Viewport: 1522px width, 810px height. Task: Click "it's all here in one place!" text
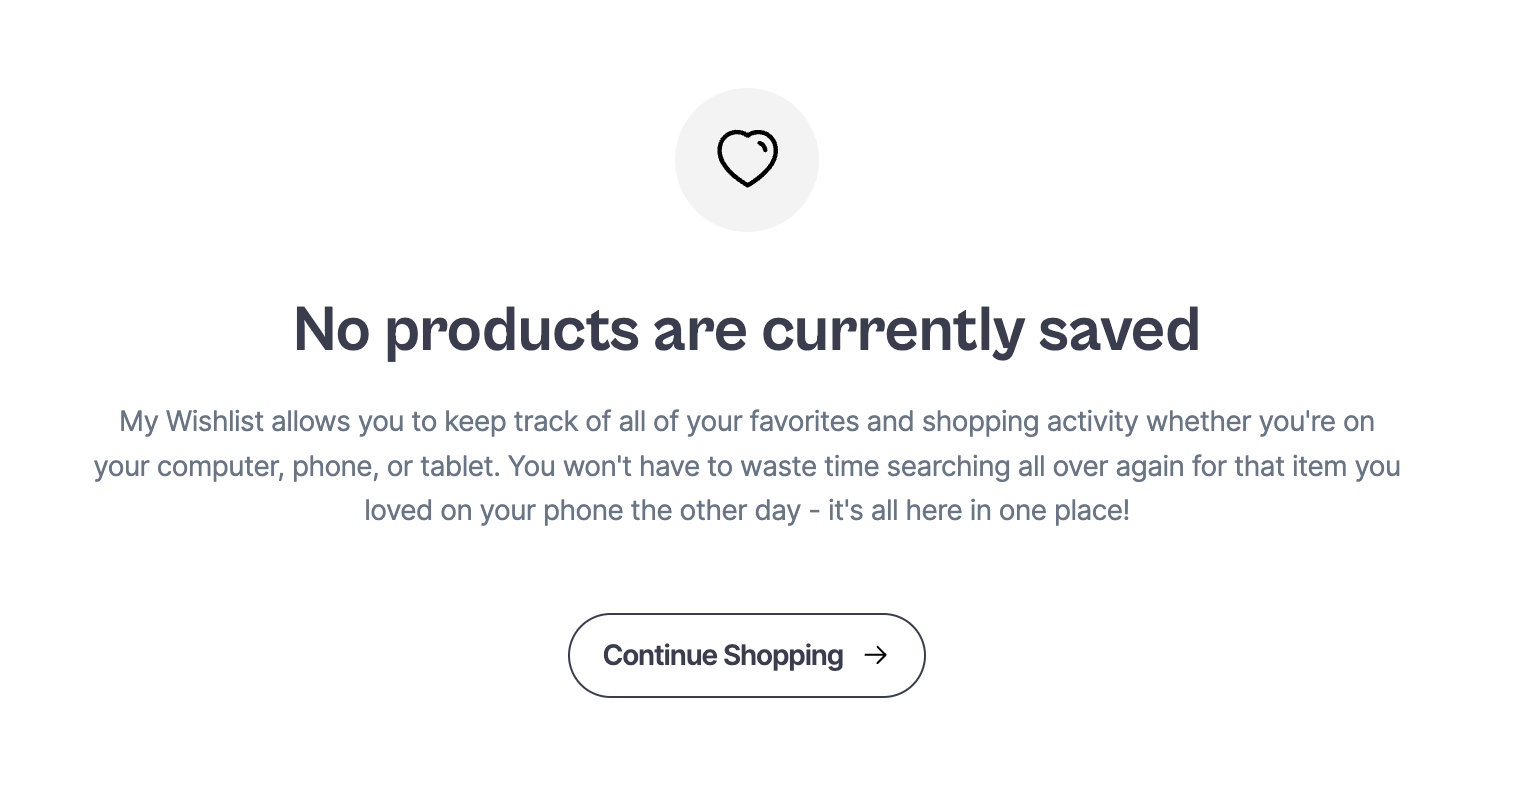coord(978,511)
